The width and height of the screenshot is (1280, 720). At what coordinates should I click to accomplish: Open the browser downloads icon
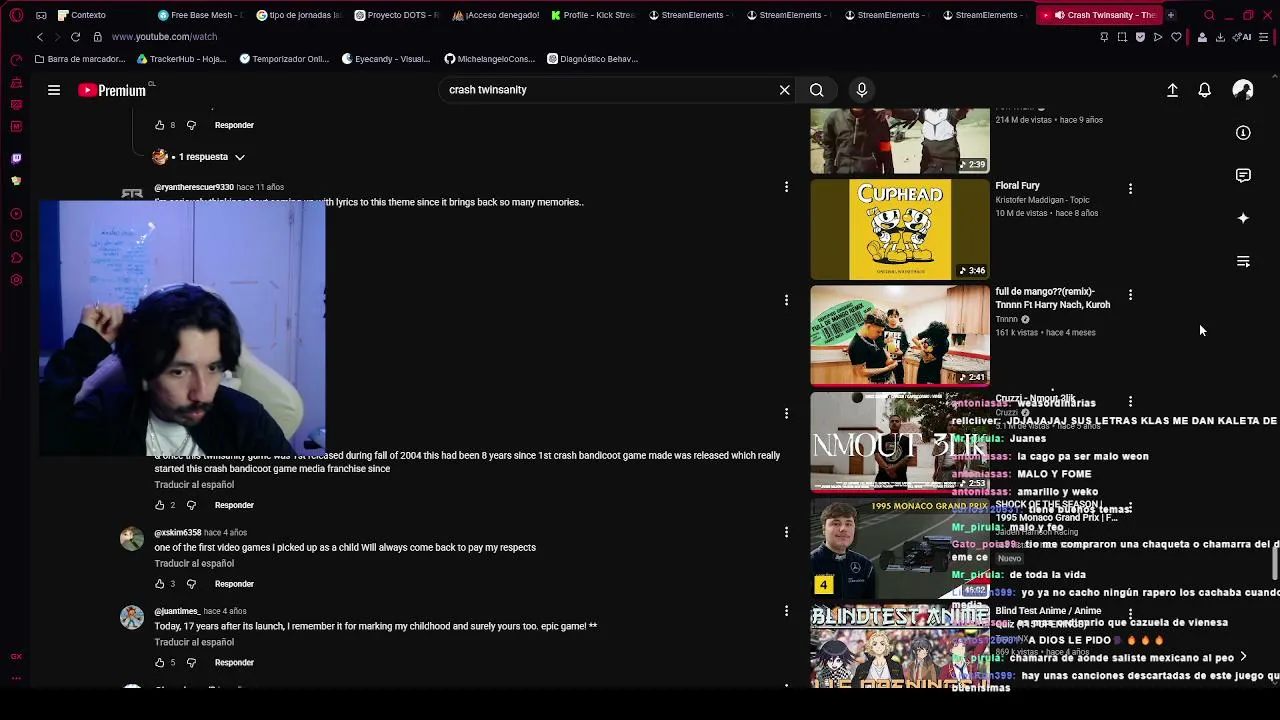click(x=1220, y=37)
